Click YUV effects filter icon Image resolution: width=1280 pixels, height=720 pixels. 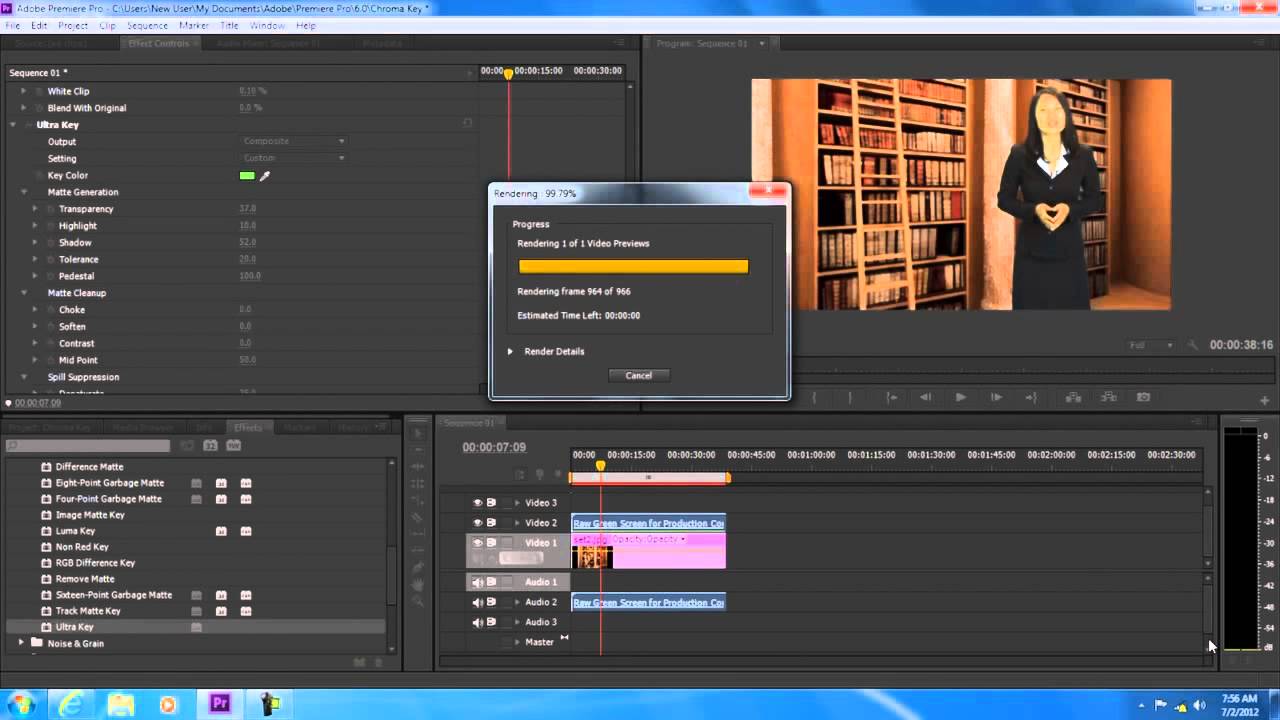[233, 445]
